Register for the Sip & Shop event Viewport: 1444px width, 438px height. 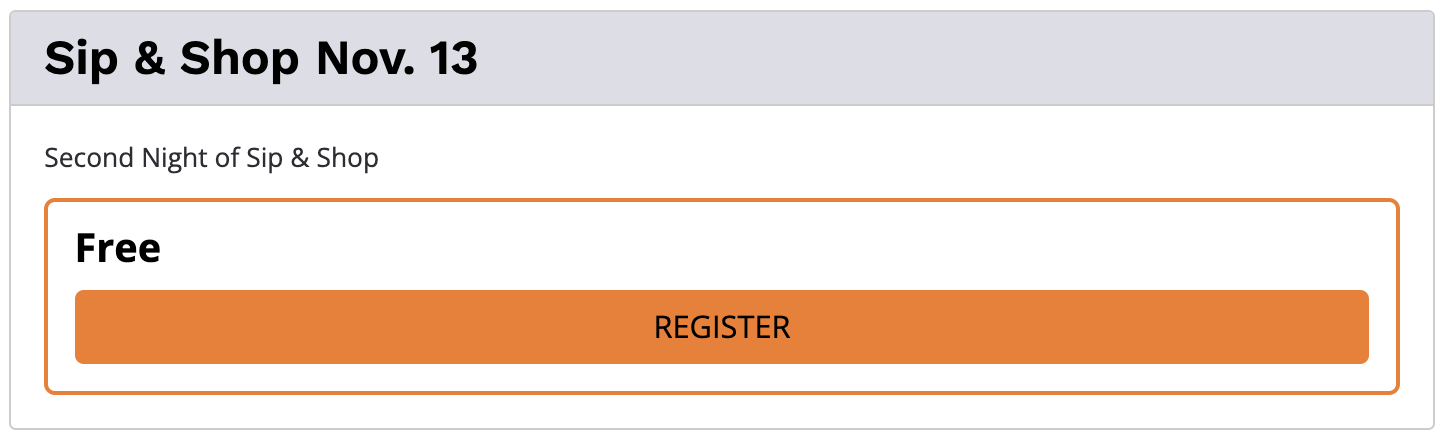[x=721, y=327]
